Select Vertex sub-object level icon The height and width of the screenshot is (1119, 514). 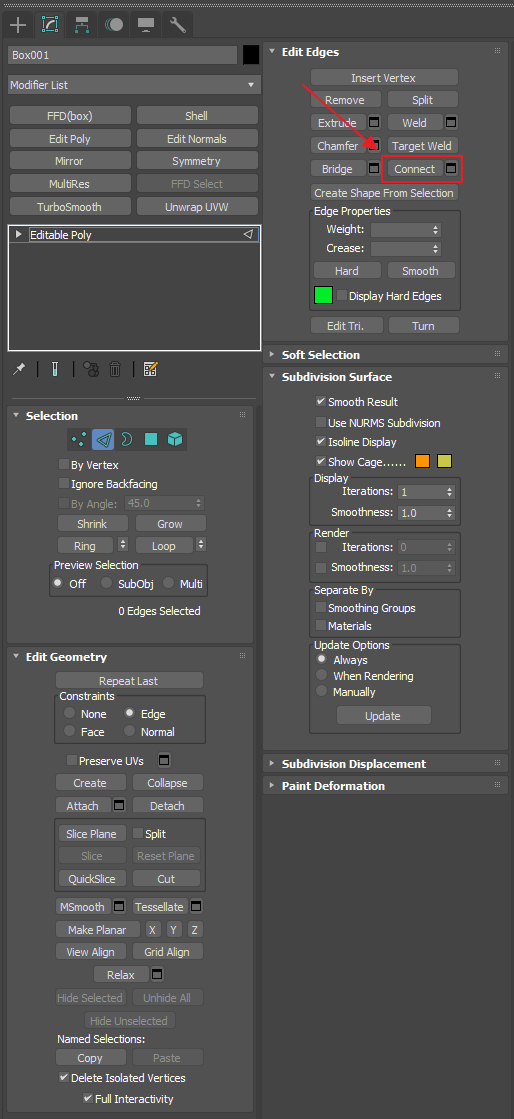click(x=79, y=440)
